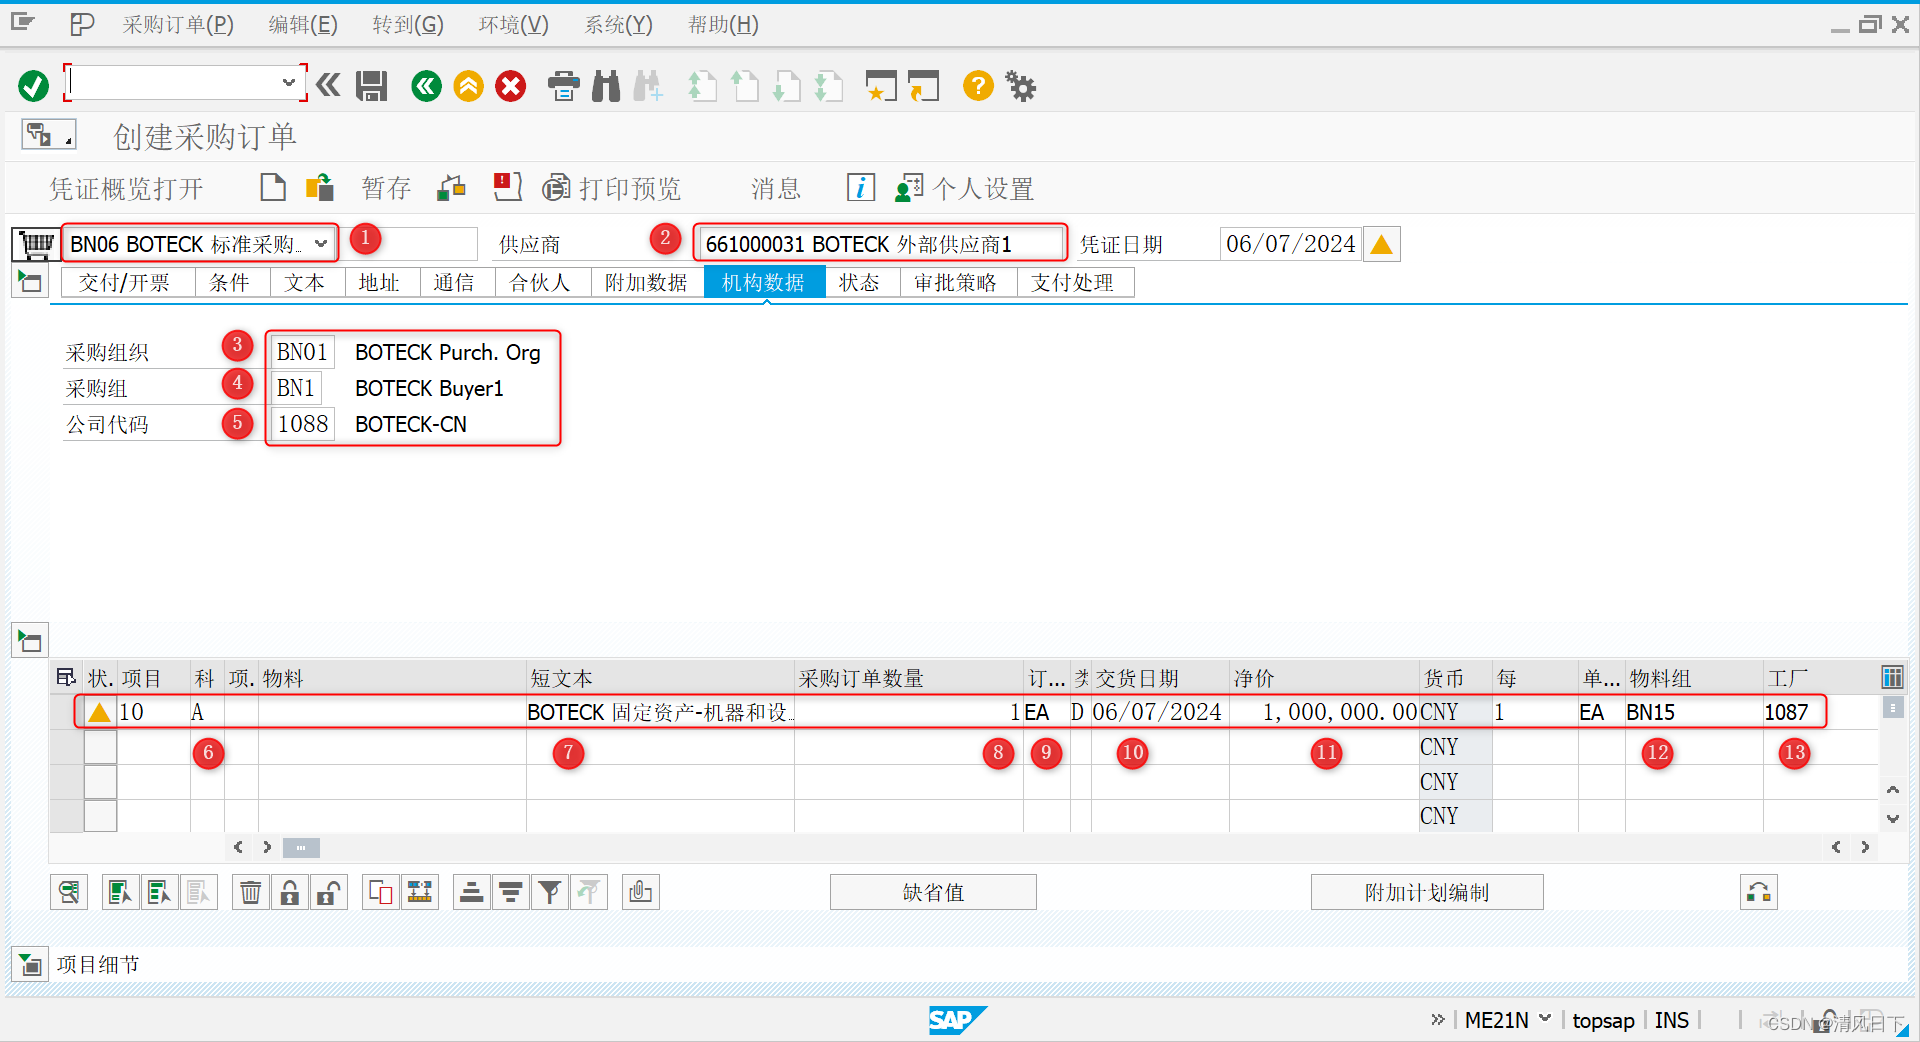Click the Unlock item open padlock icon
The image size is (1920, 1042).
(x=329, y=892)
